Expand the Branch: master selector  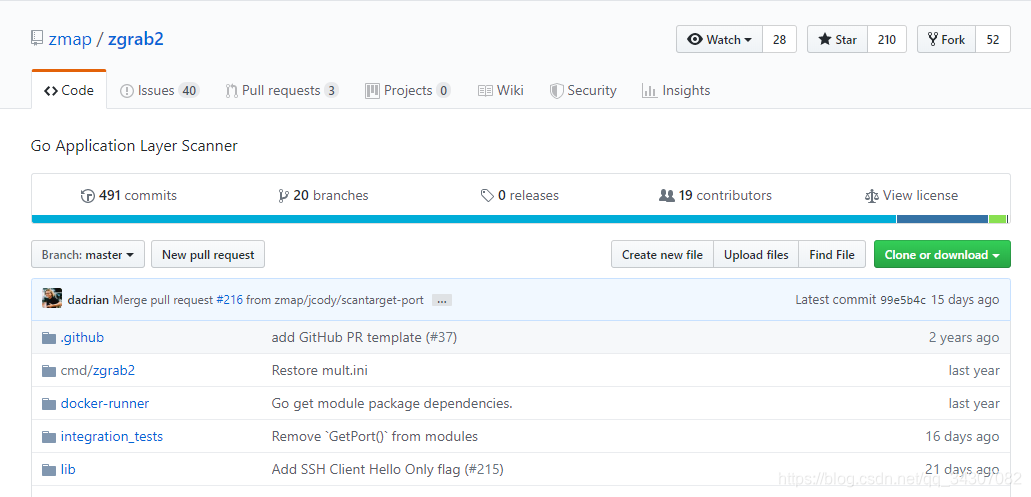coord(88,255)
